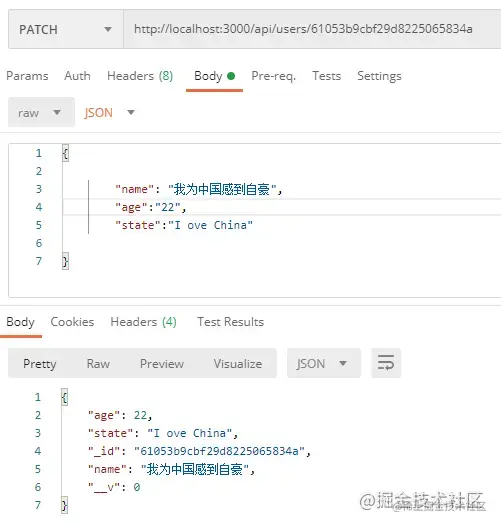
Task: Select the Visualize response view
Action: coord(238,364)
